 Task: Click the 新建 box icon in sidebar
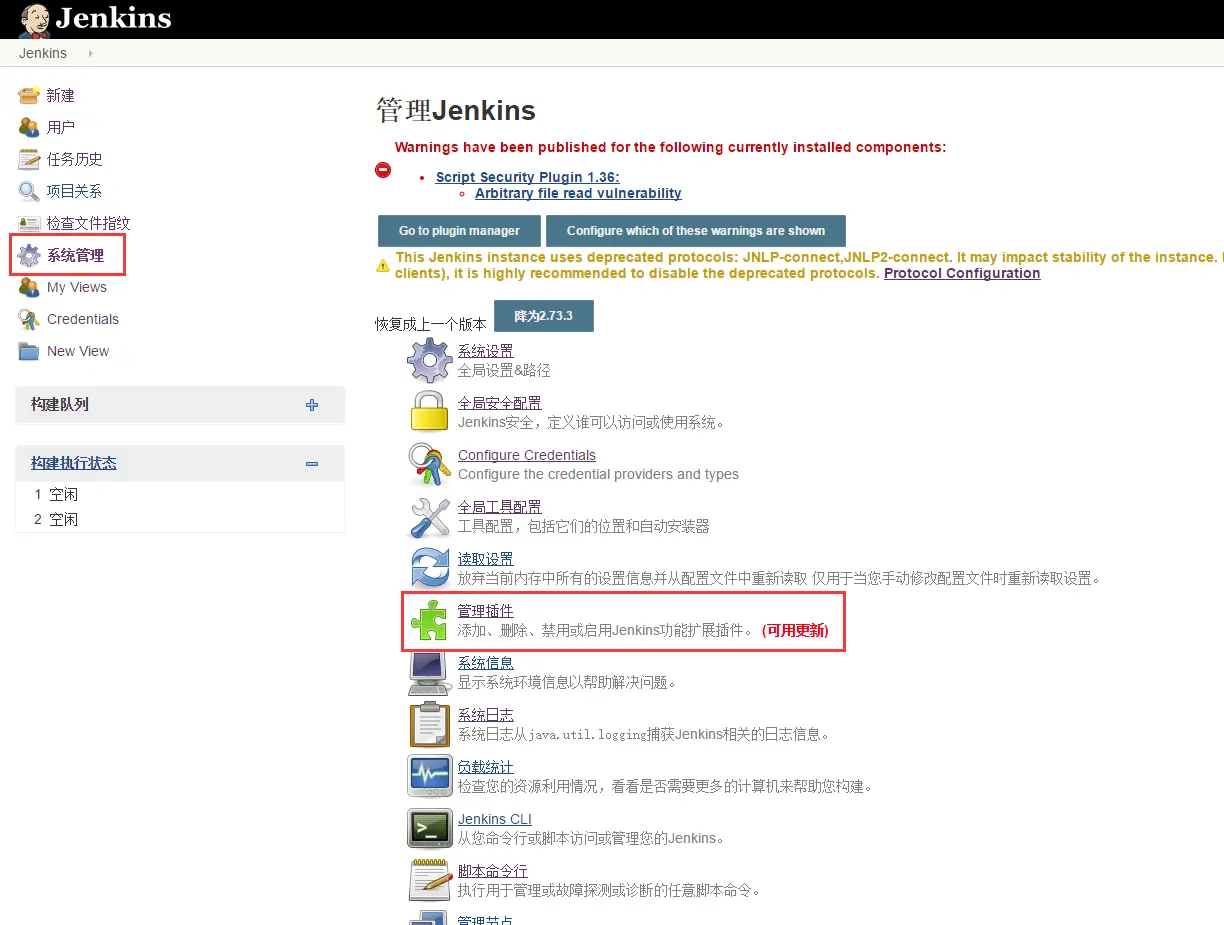click(29, 95)
